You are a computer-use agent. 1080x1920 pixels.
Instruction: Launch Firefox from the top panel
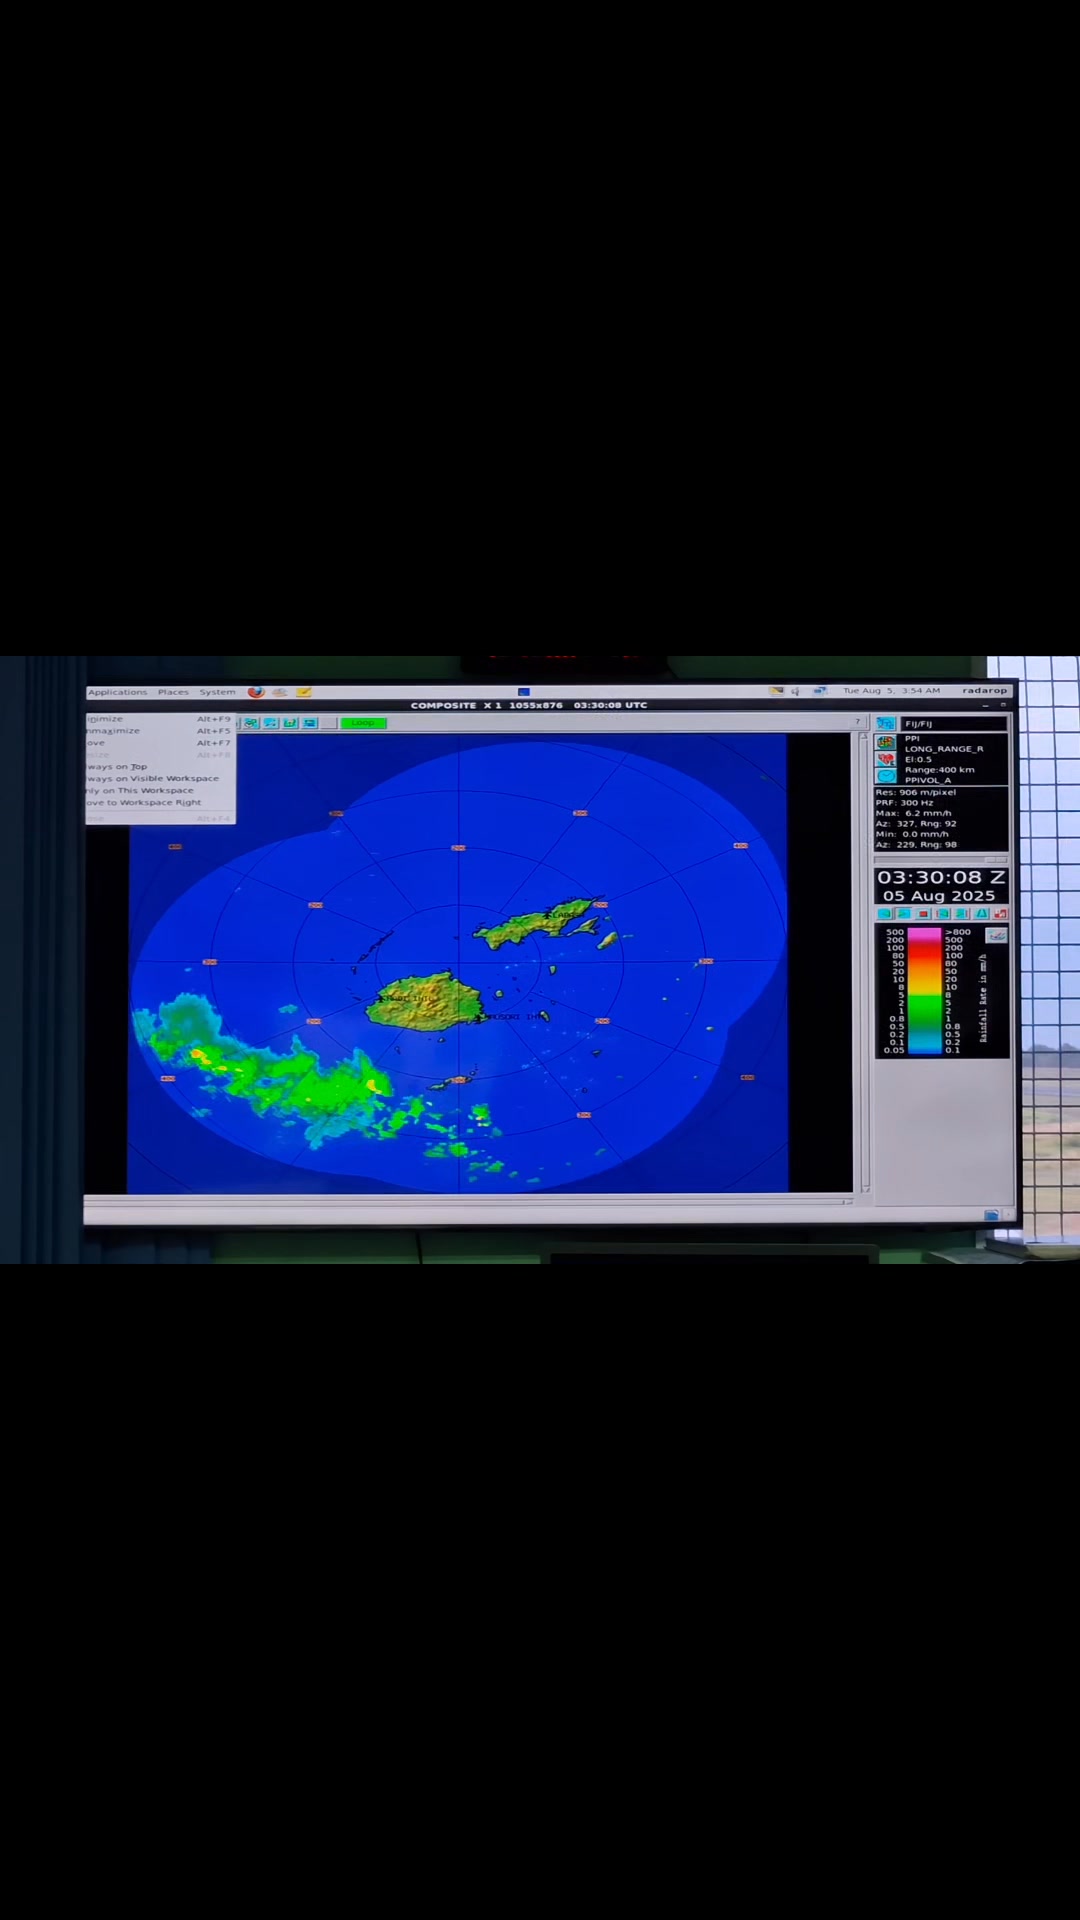coord(256,691)
